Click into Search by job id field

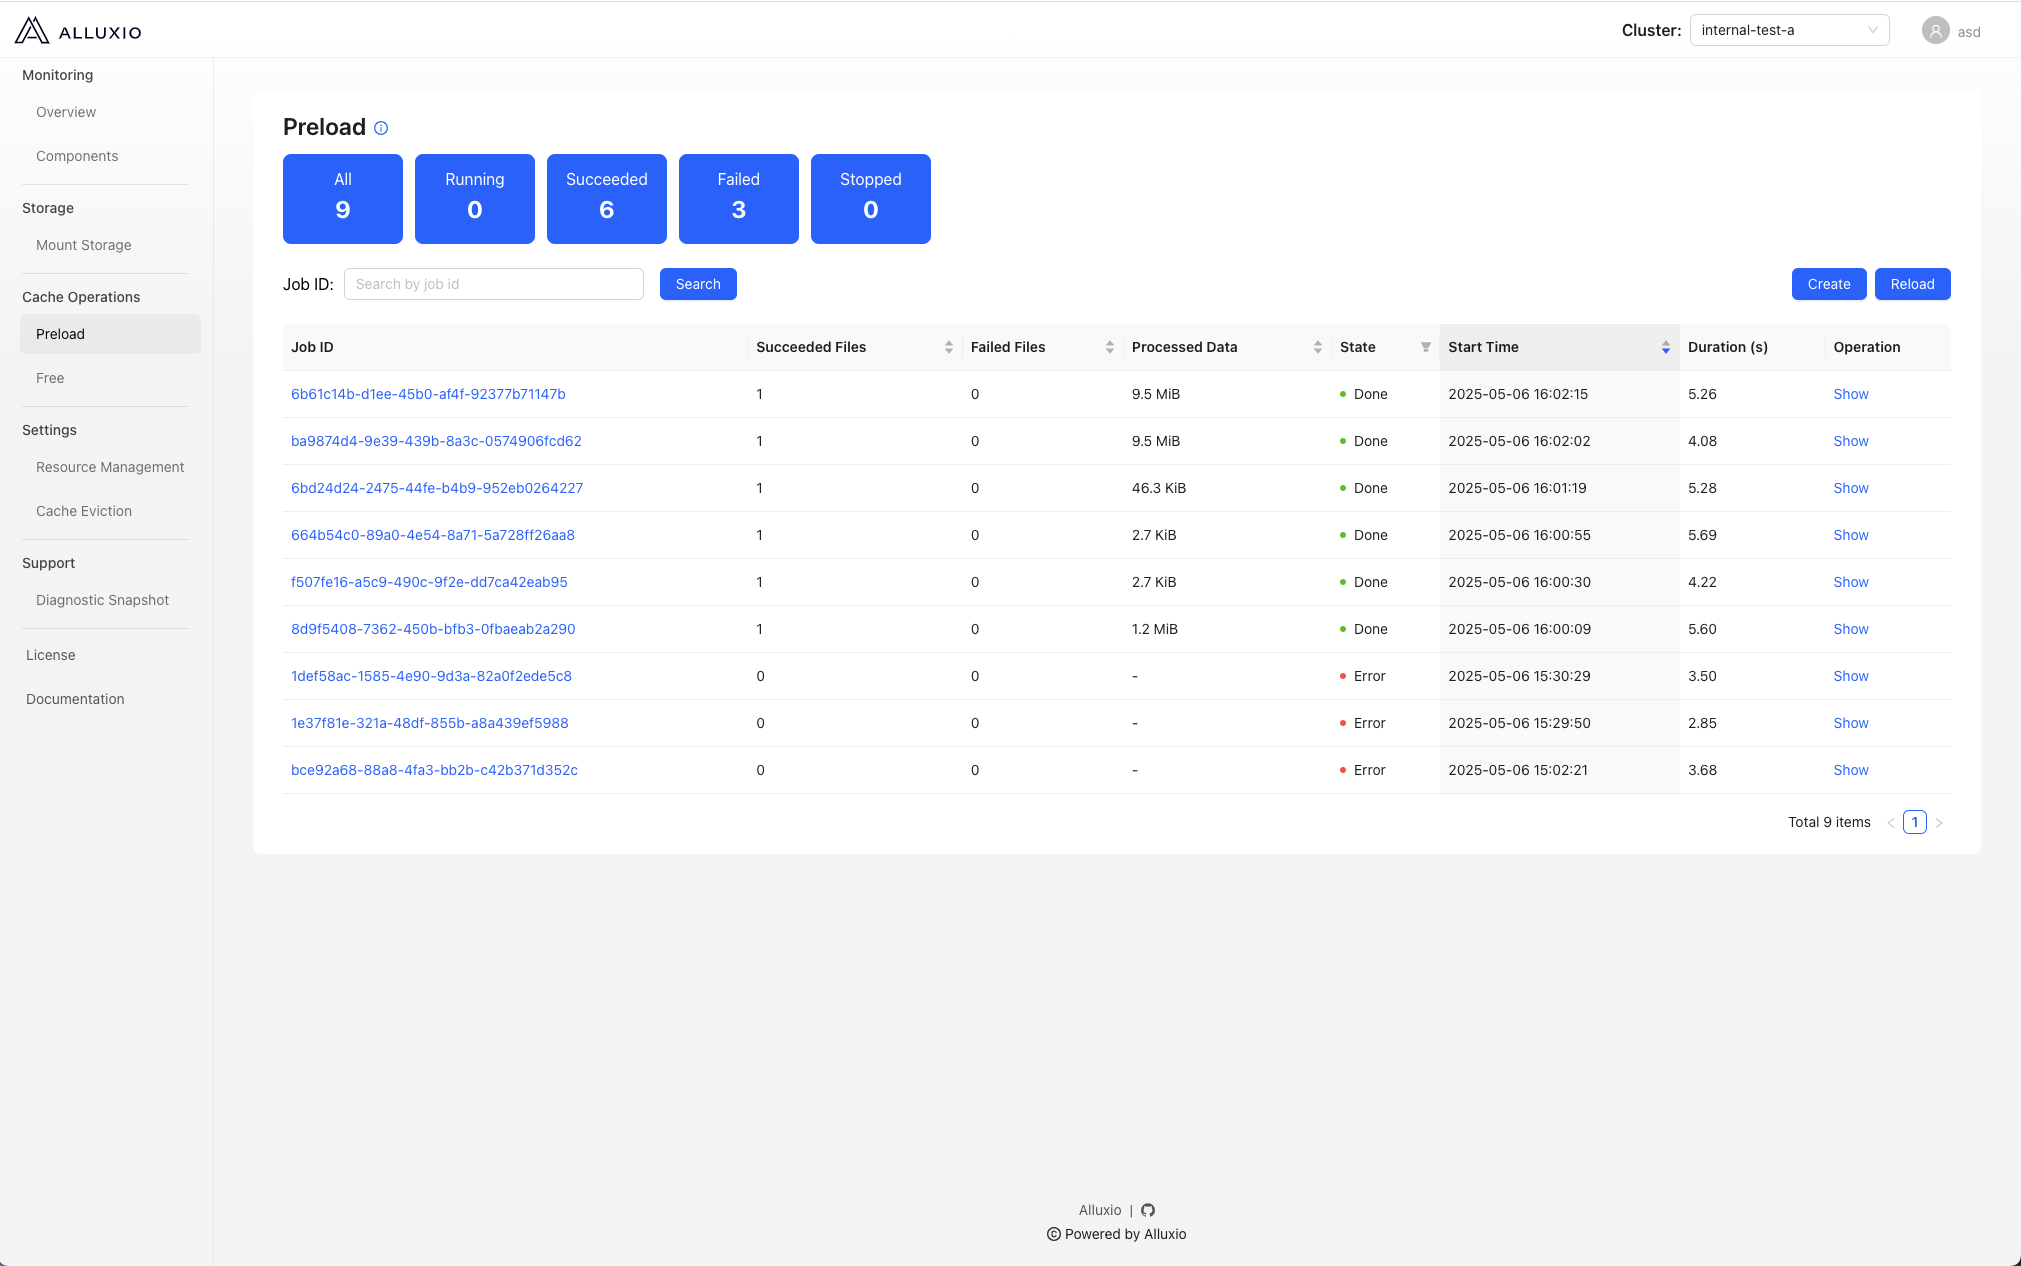(x=493, y=284)
